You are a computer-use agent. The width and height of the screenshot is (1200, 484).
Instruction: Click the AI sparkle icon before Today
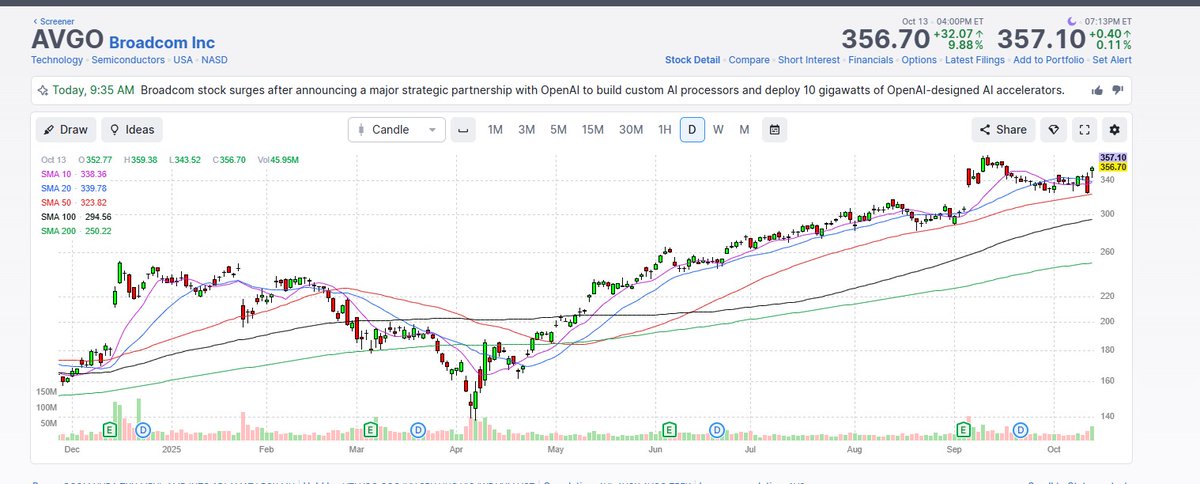pyautogui.click(x=42, y=90)
